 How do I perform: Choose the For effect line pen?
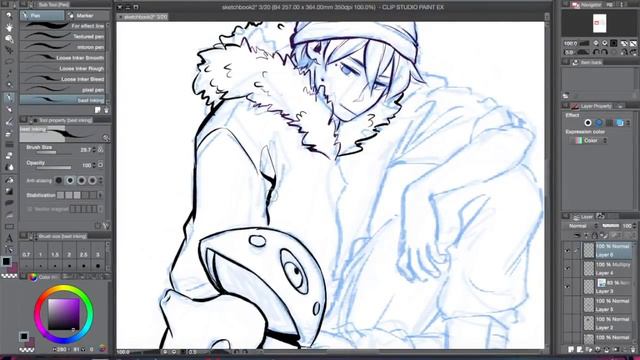[62, 26]
